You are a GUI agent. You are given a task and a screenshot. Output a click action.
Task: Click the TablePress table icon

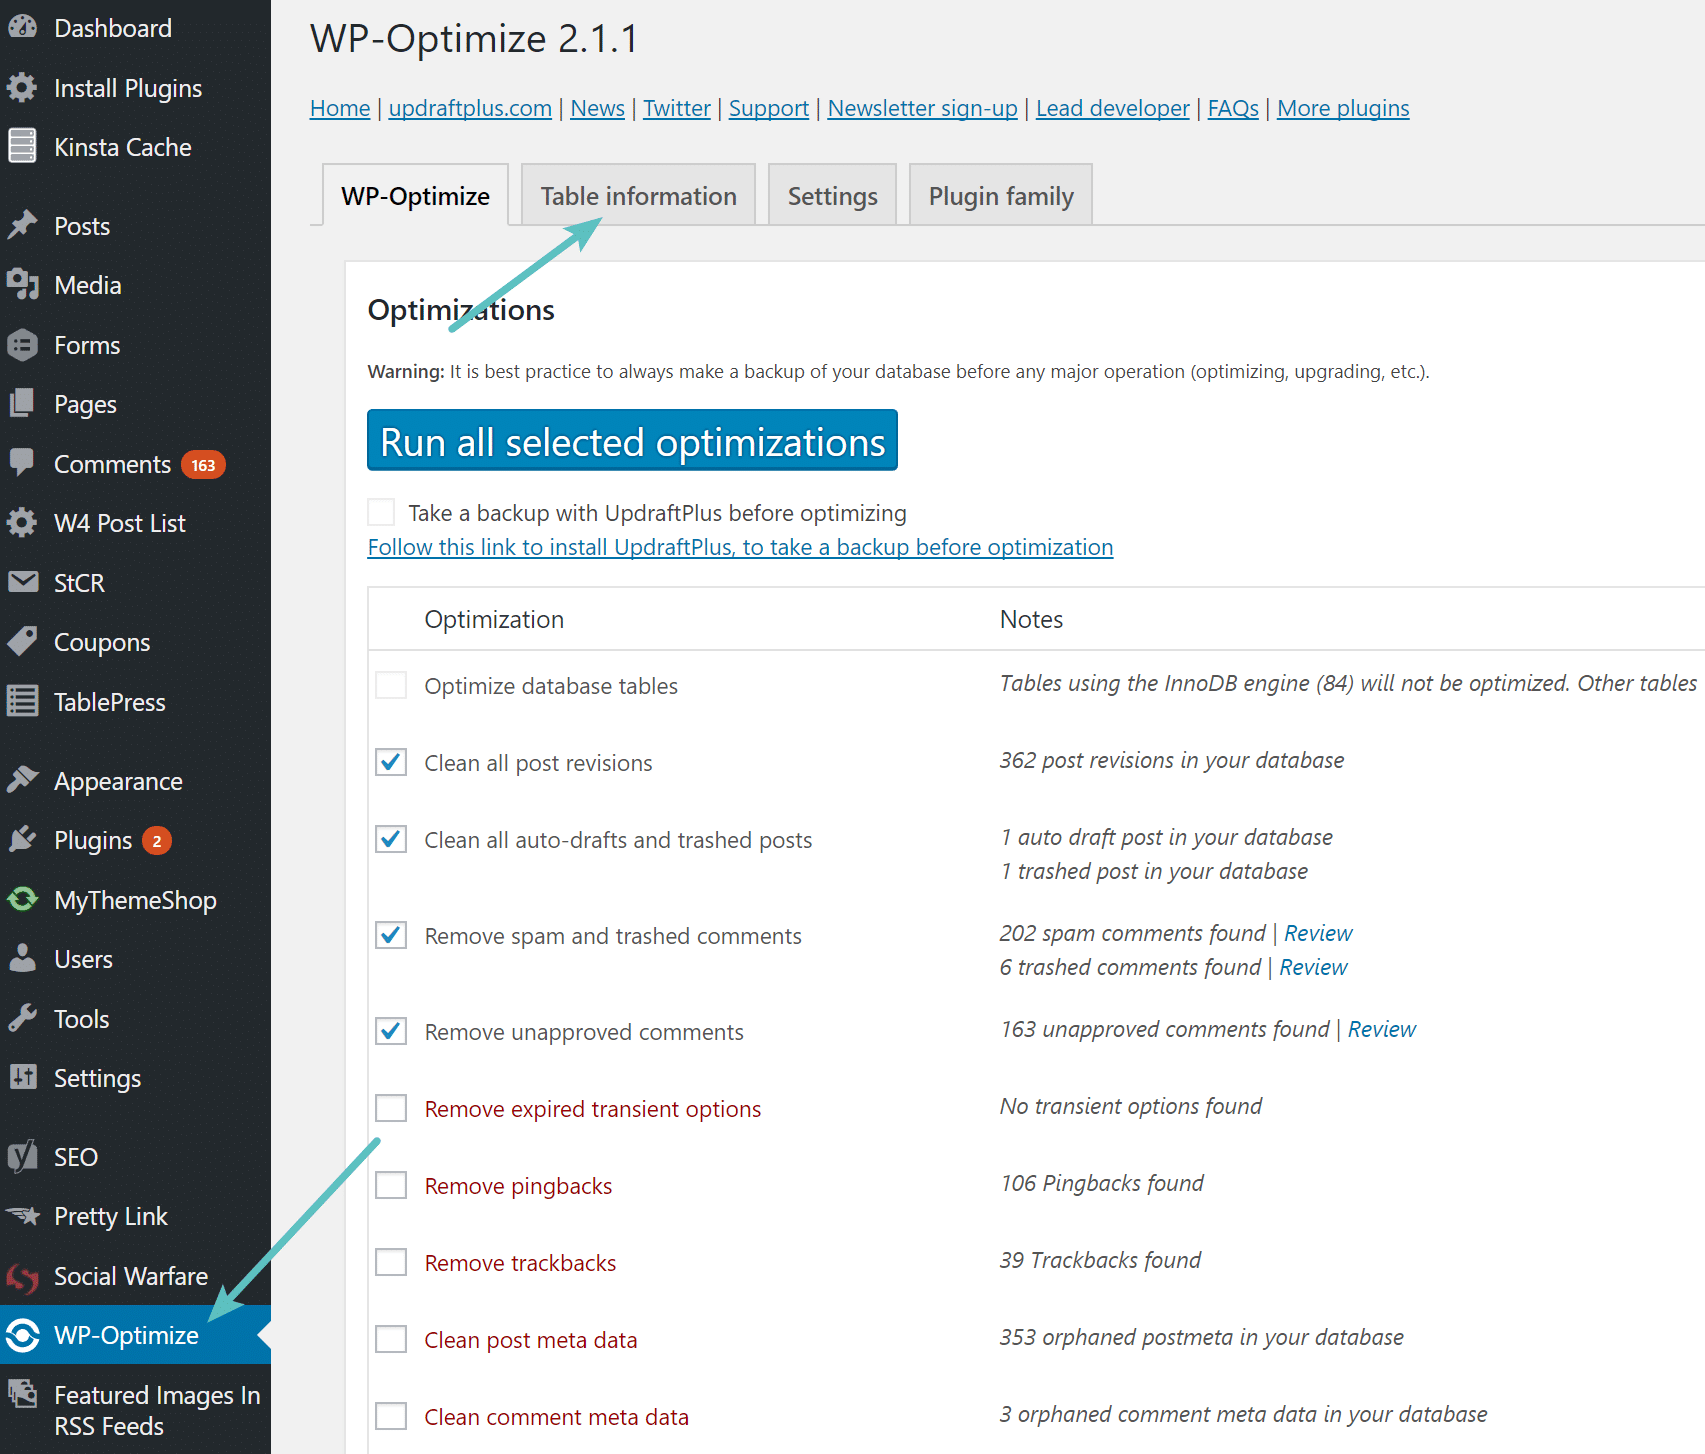[22, 701]
